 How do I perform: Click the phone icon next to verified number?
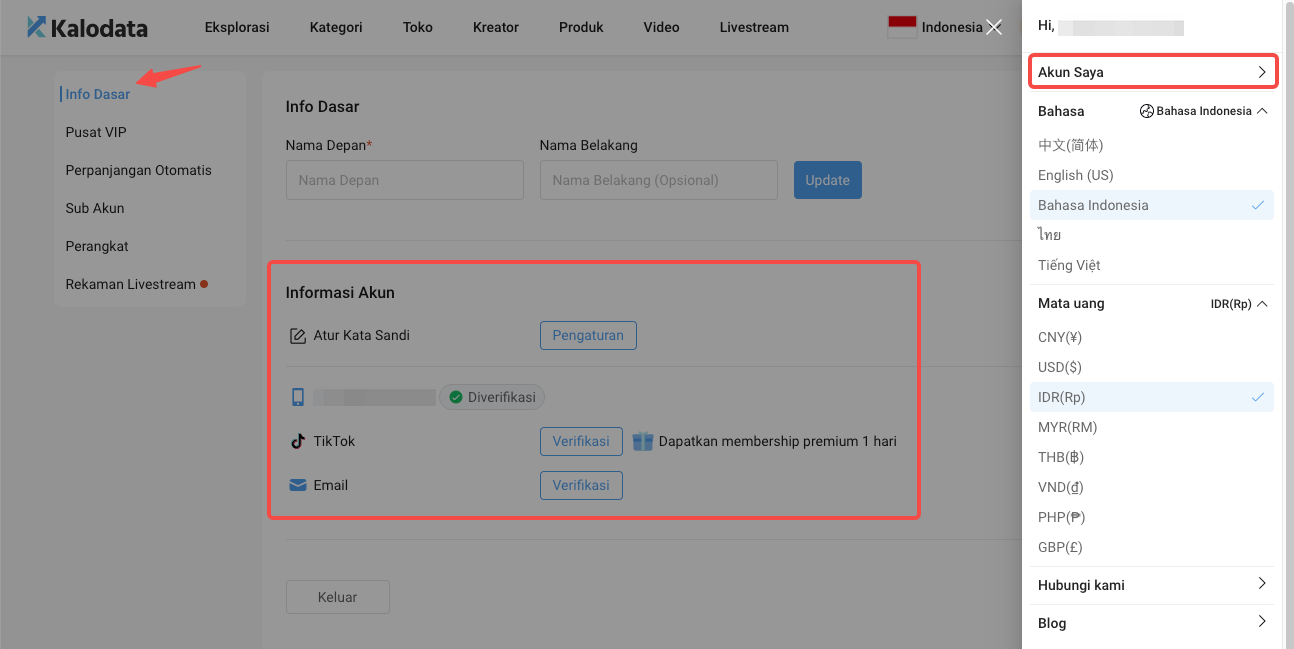(297, 396)
